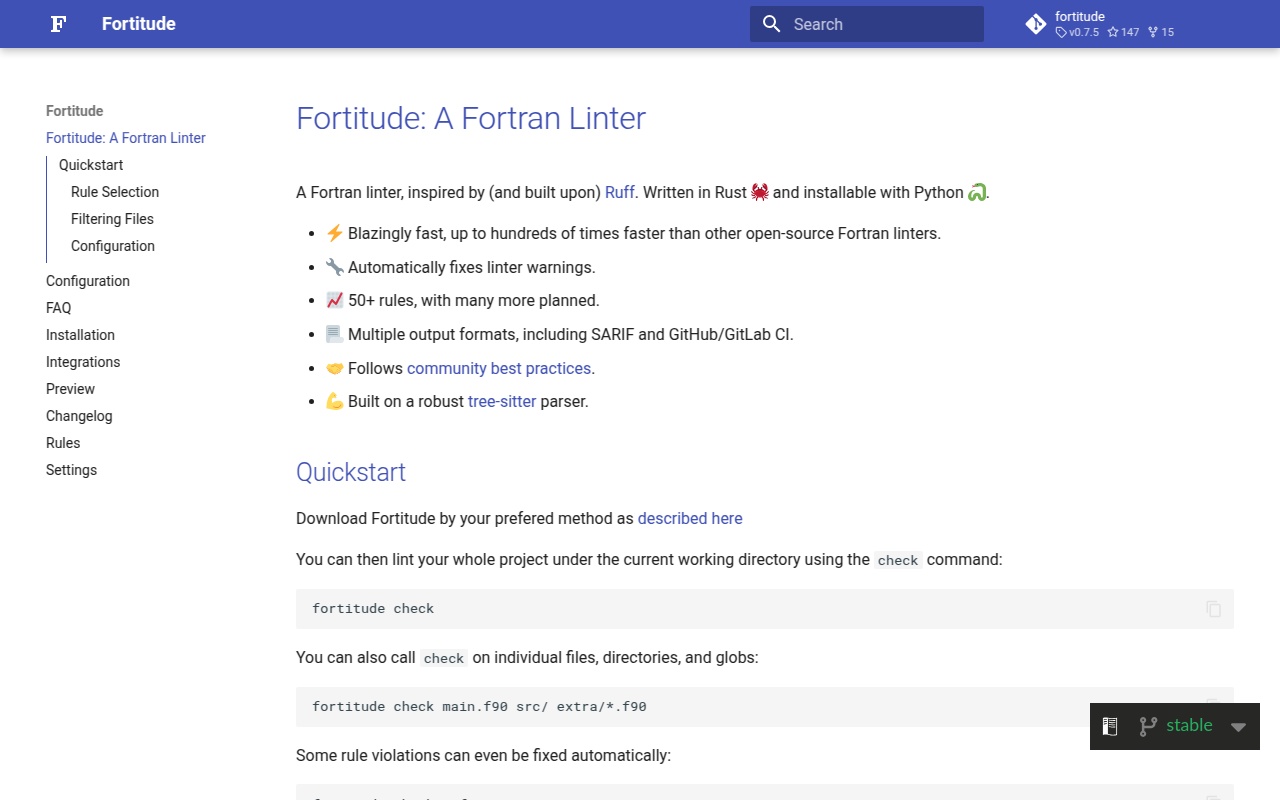Image resolution: width=1280 pixels, height=800 pixels.
Task: Go to Quickstart in sidebar
Action: tap(91, 165)
